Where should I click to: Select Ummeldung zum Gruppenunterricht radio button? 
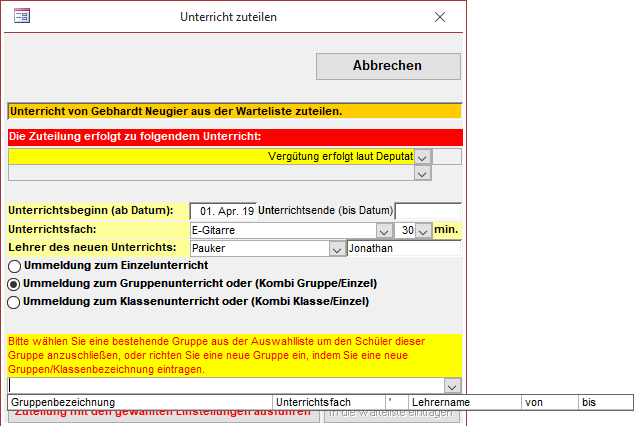point(14,284)
